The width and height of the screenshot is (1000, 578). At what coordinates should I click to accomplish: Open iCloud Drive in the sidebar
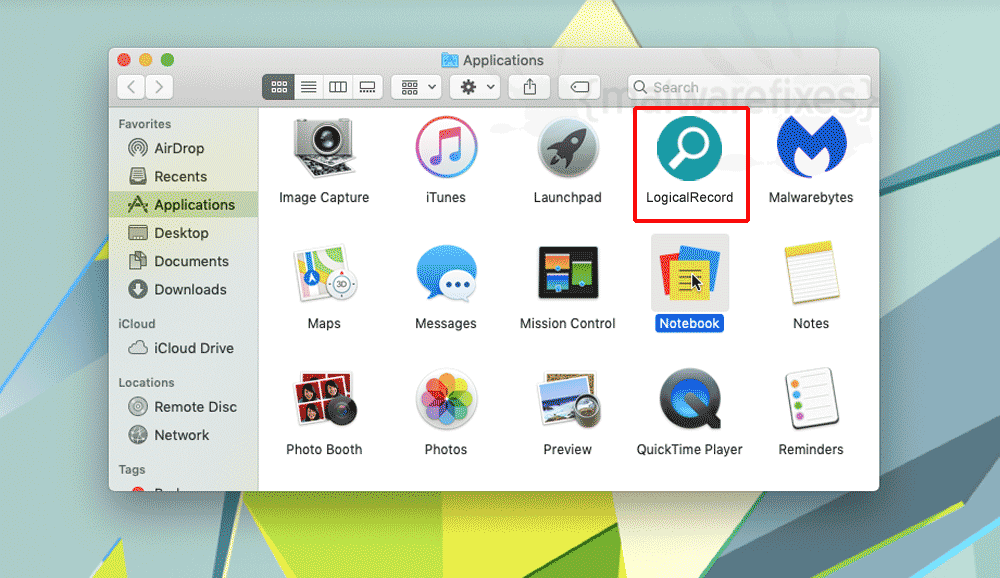click(x=184, y=348)
